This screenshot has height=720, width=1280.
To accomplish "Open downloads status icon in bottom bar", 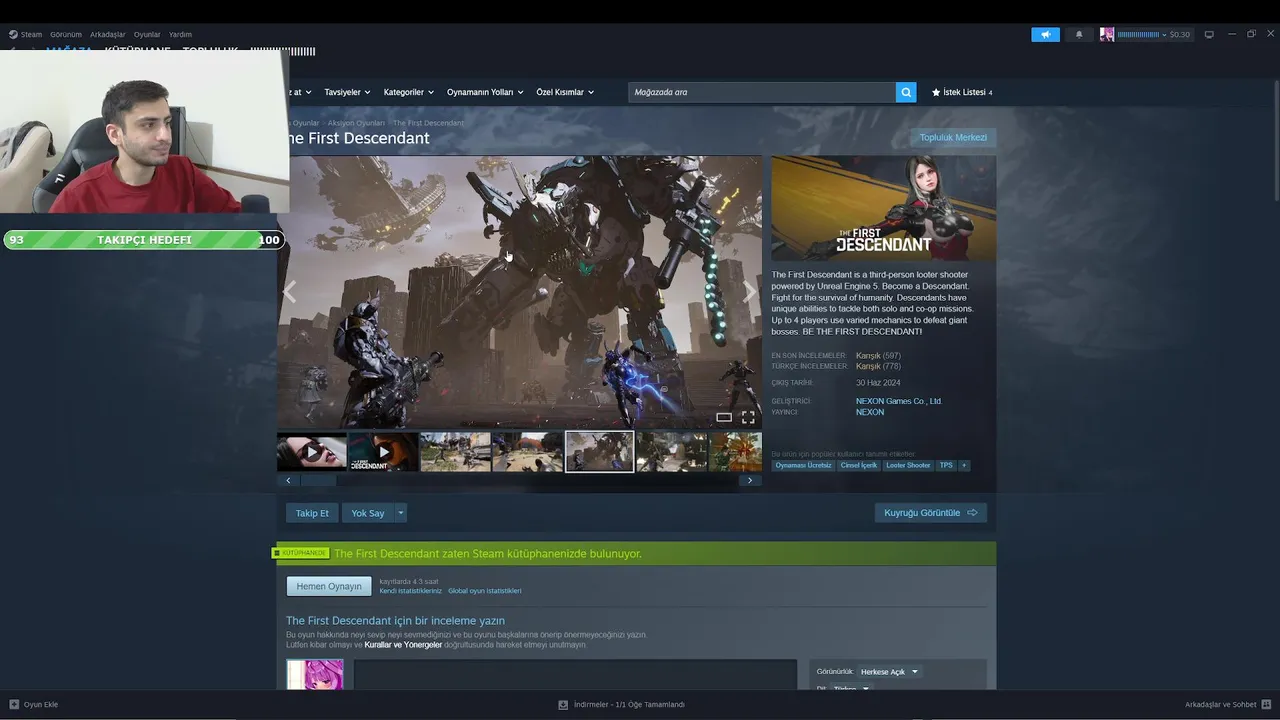I will pos(563,704).
